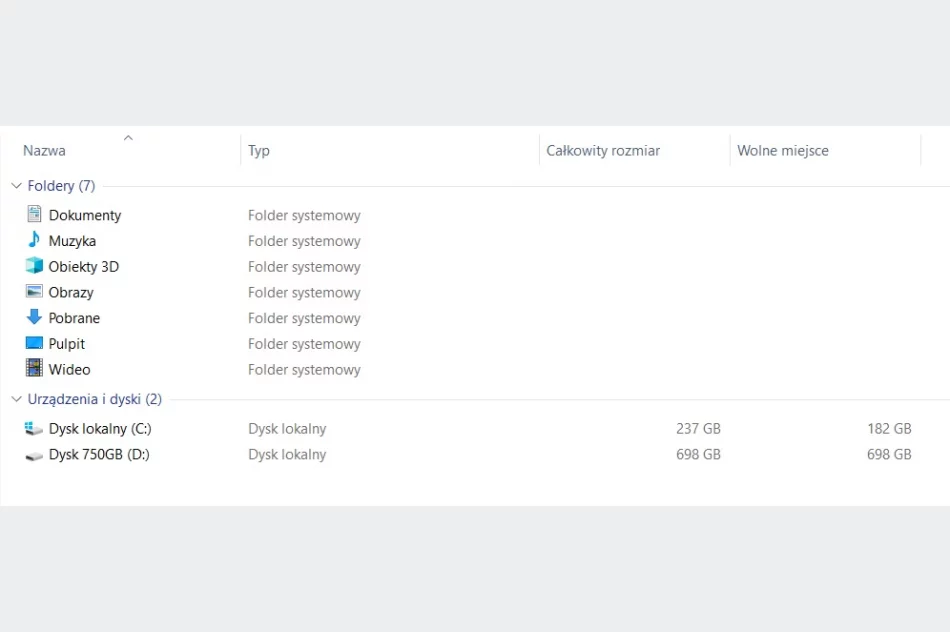950x632 pixels.
Task: Select the Muzyka music note icon
Action: 34,240
